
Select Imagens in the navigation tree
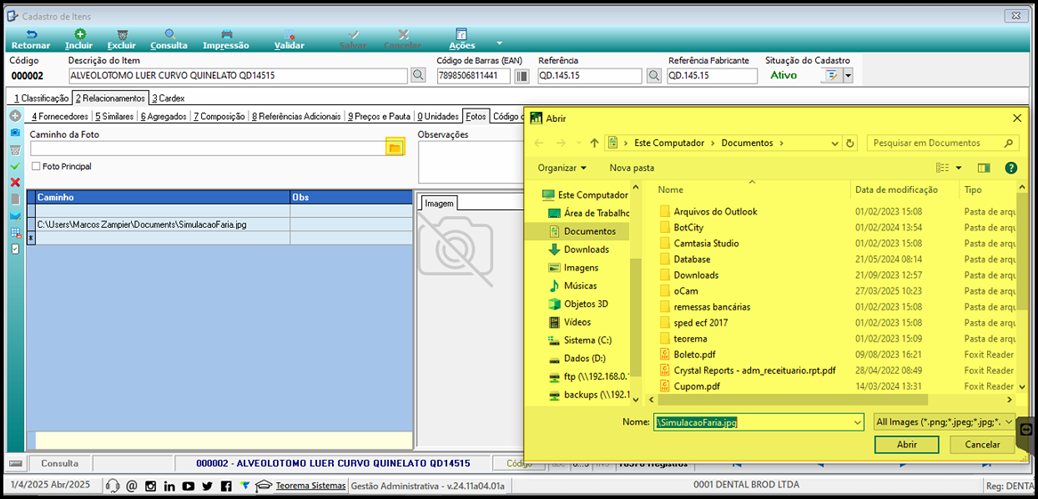click(x=573, y=267)
